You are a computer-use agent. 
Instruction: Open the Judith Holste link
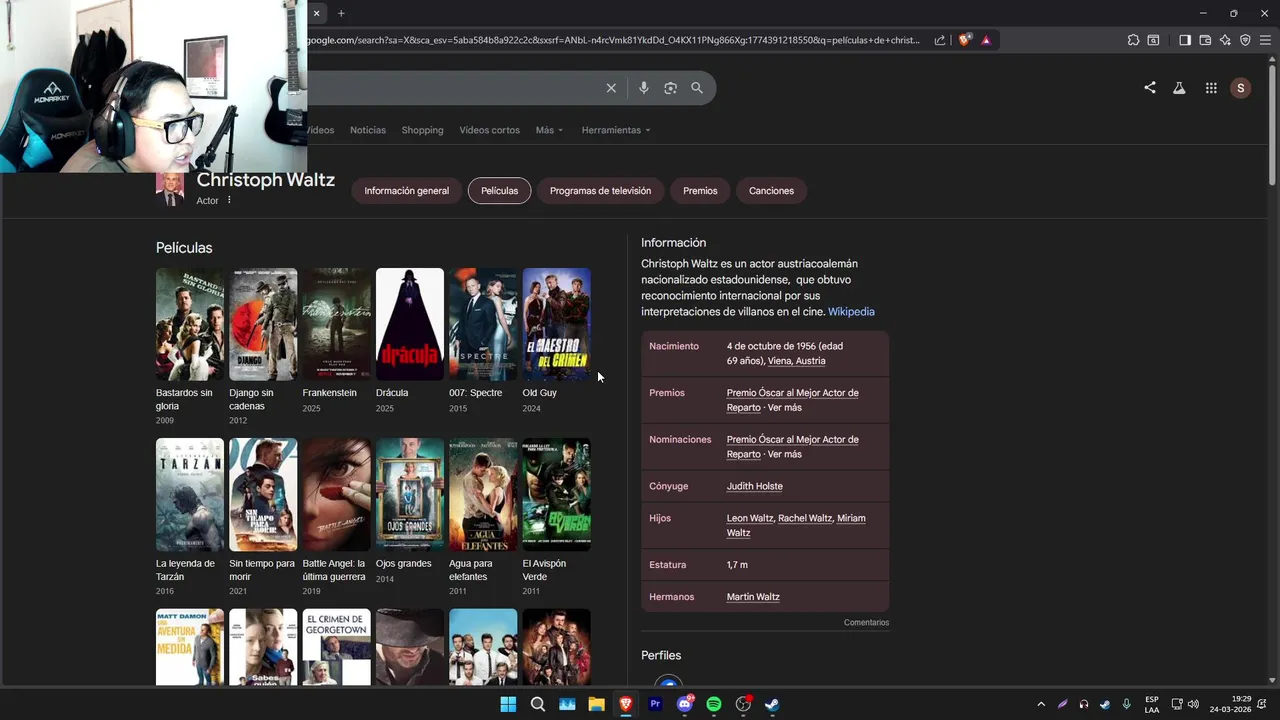(755, 486)
